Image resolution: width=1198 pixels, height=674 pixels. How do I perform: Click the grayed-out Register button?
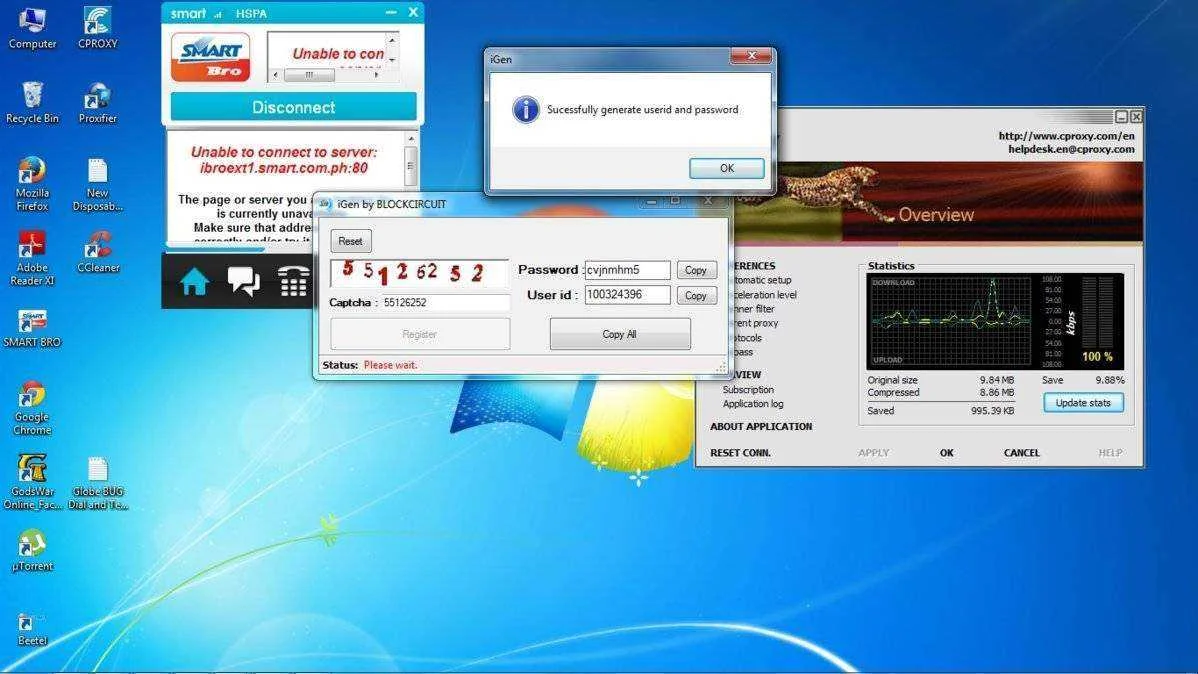419,334
